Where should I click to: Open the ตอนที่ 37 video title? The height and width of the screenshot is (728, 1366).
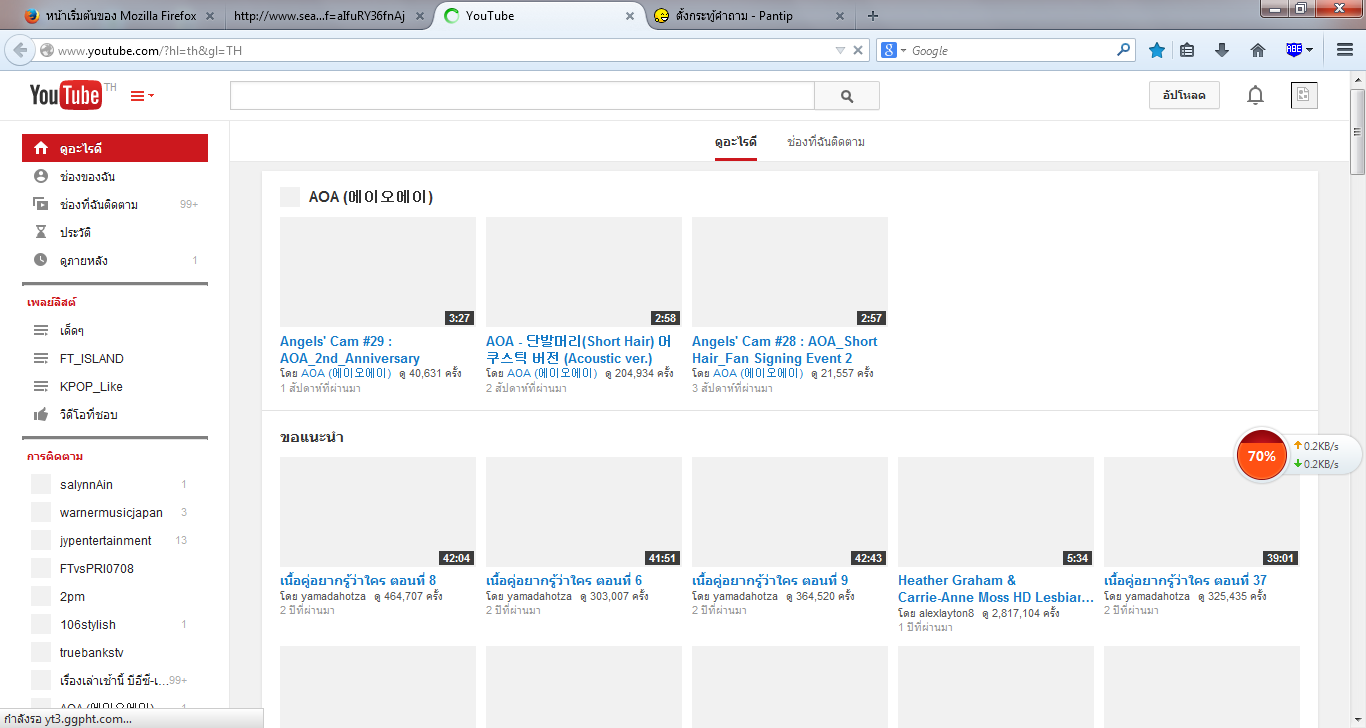click(x=1185, y=580)
